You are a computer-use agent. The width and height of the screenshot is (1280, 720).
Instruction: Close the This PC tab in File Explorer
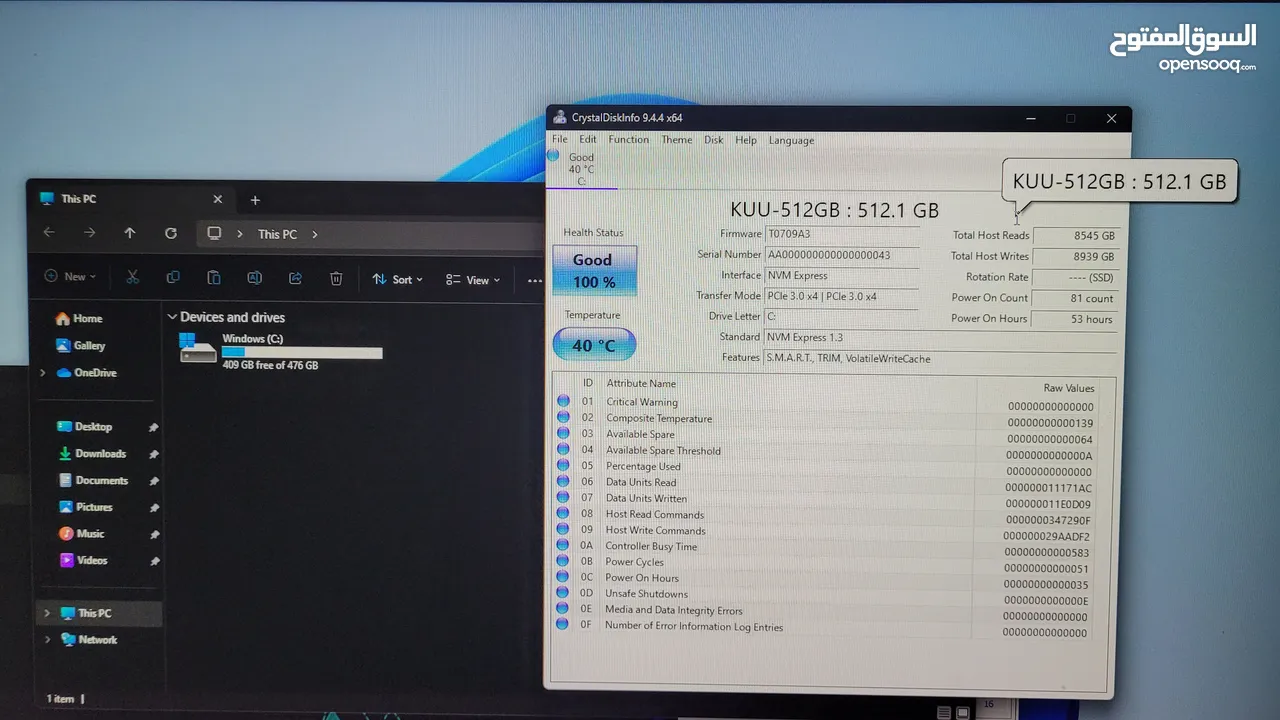[218, 199]
